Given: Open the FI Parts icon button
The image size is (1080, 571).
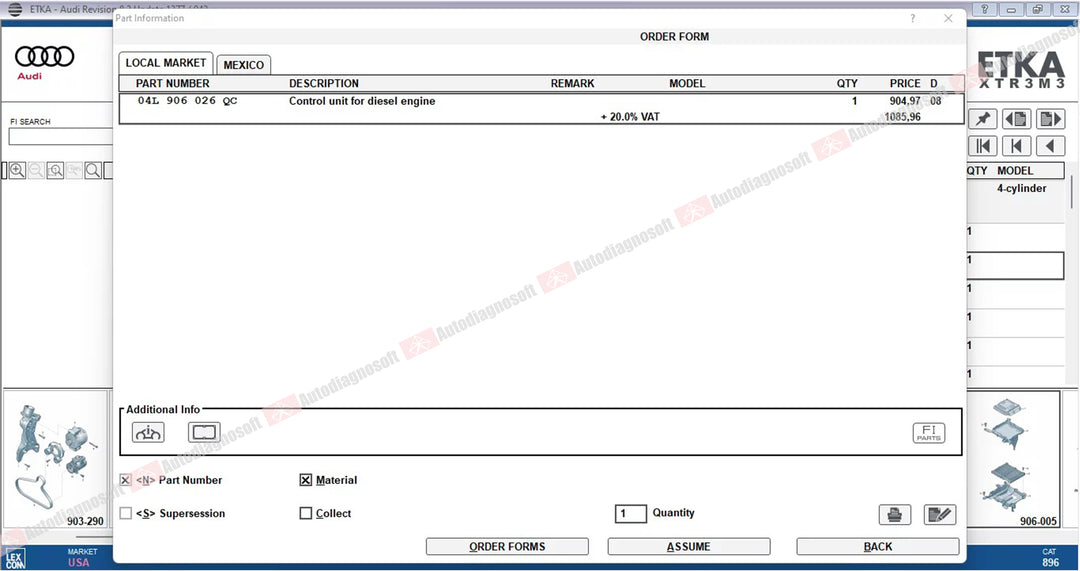Looking at the screenshot, I should [x=928, y=433].
